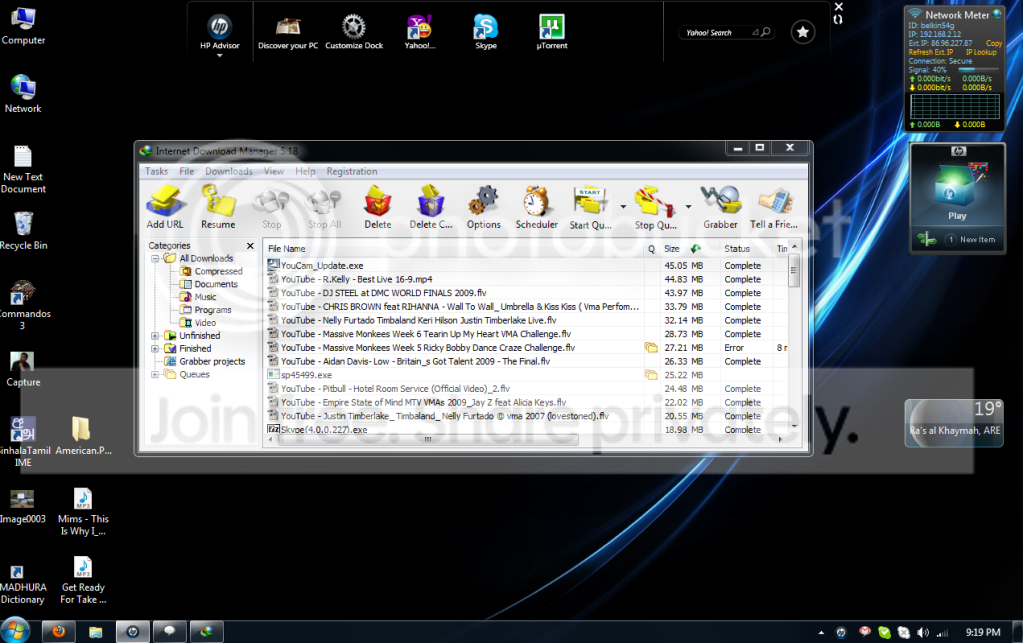Open the Yahoo! dock icon

[x=420, y=33]
